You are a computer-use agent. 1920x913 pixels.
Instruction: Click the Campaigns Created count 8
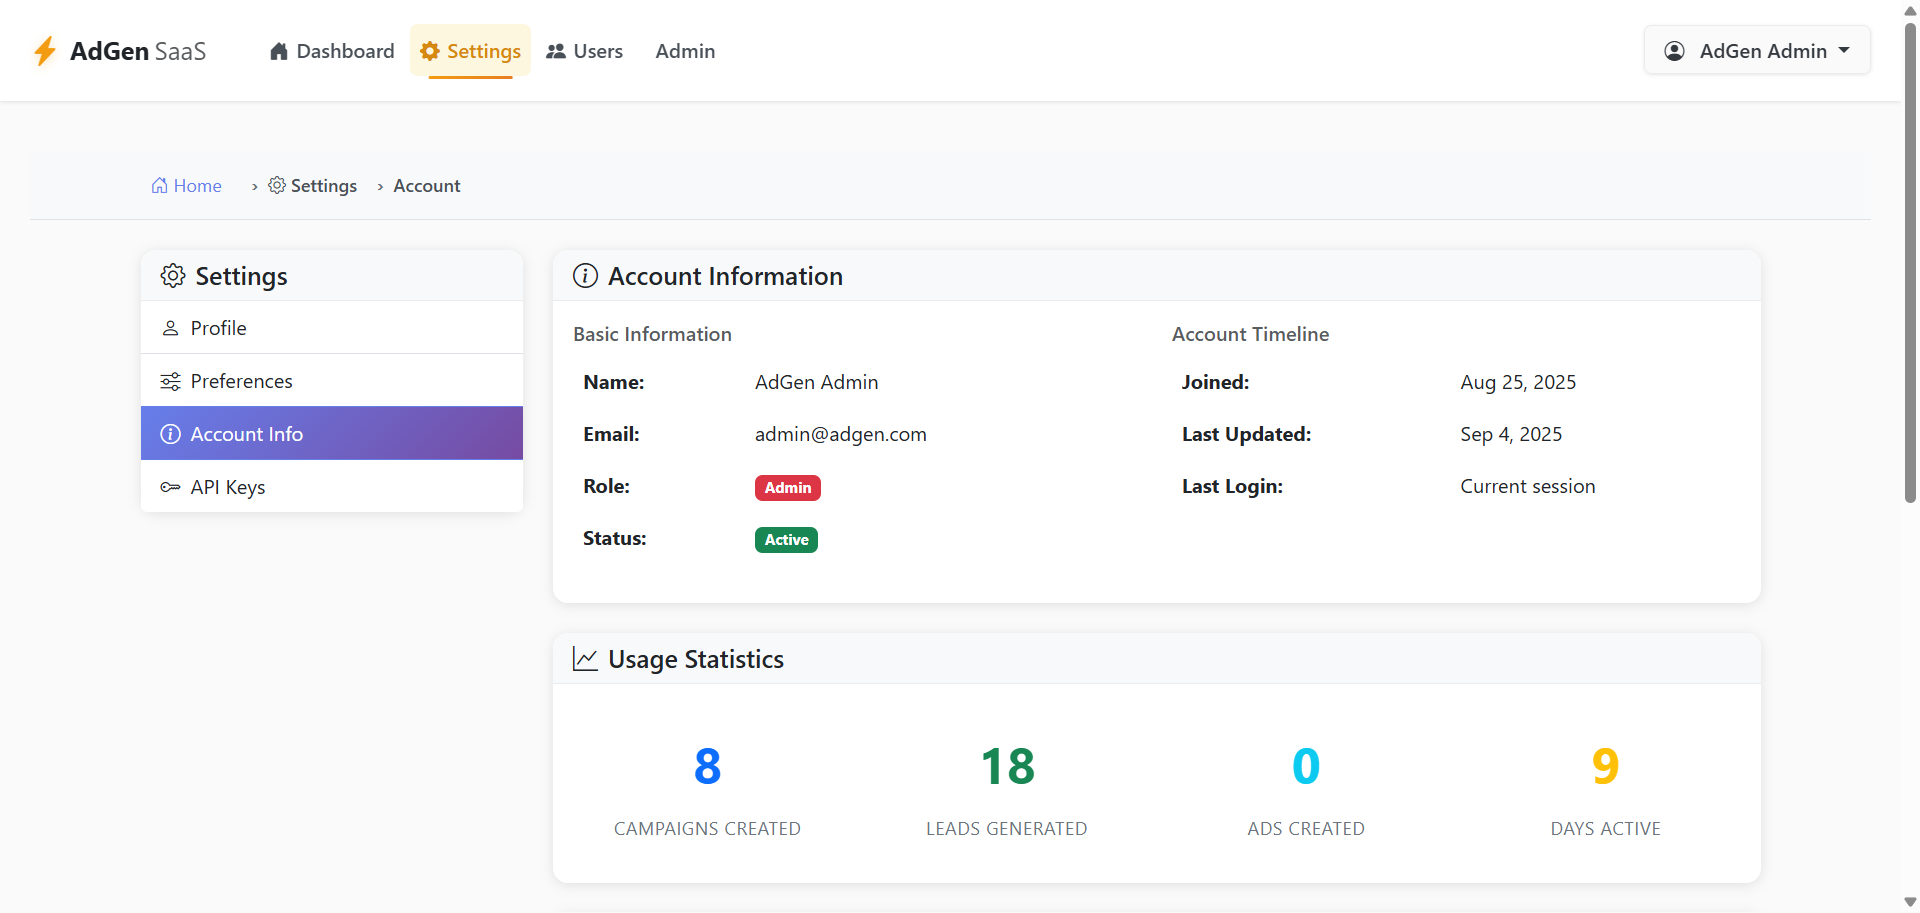pos(707,767)
